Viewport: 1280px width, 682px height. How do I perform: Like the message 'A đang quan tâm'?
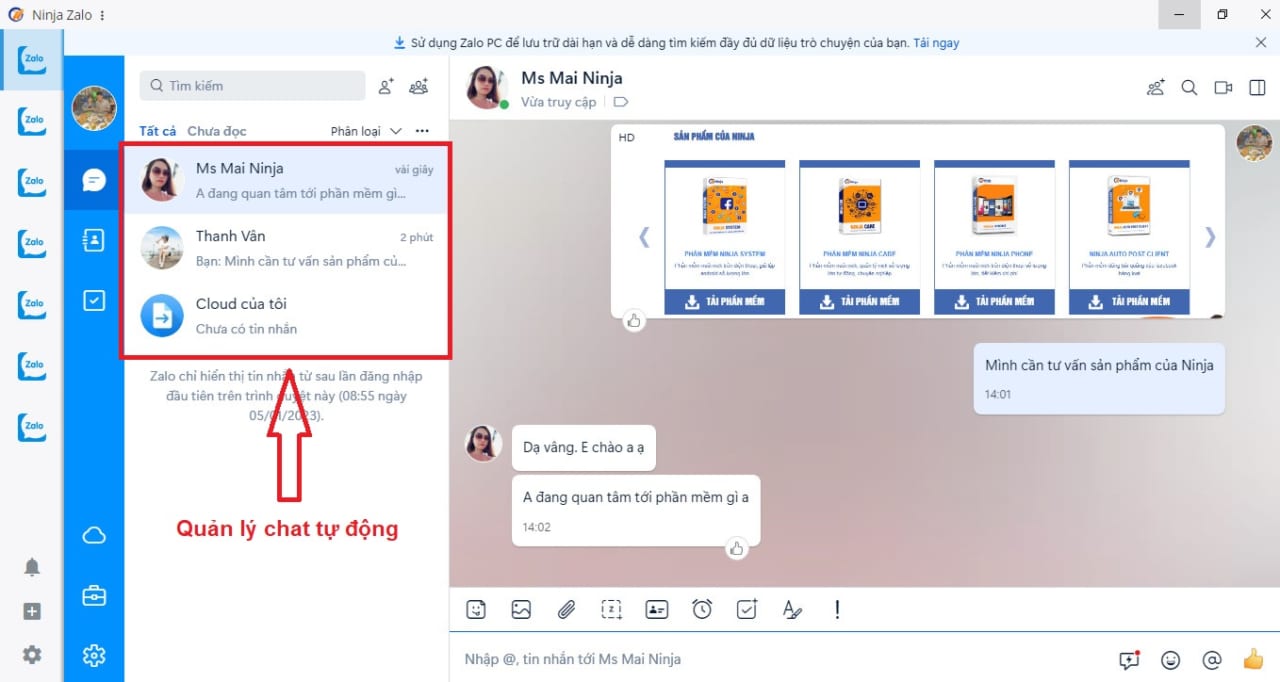click(x=737, y=547)
